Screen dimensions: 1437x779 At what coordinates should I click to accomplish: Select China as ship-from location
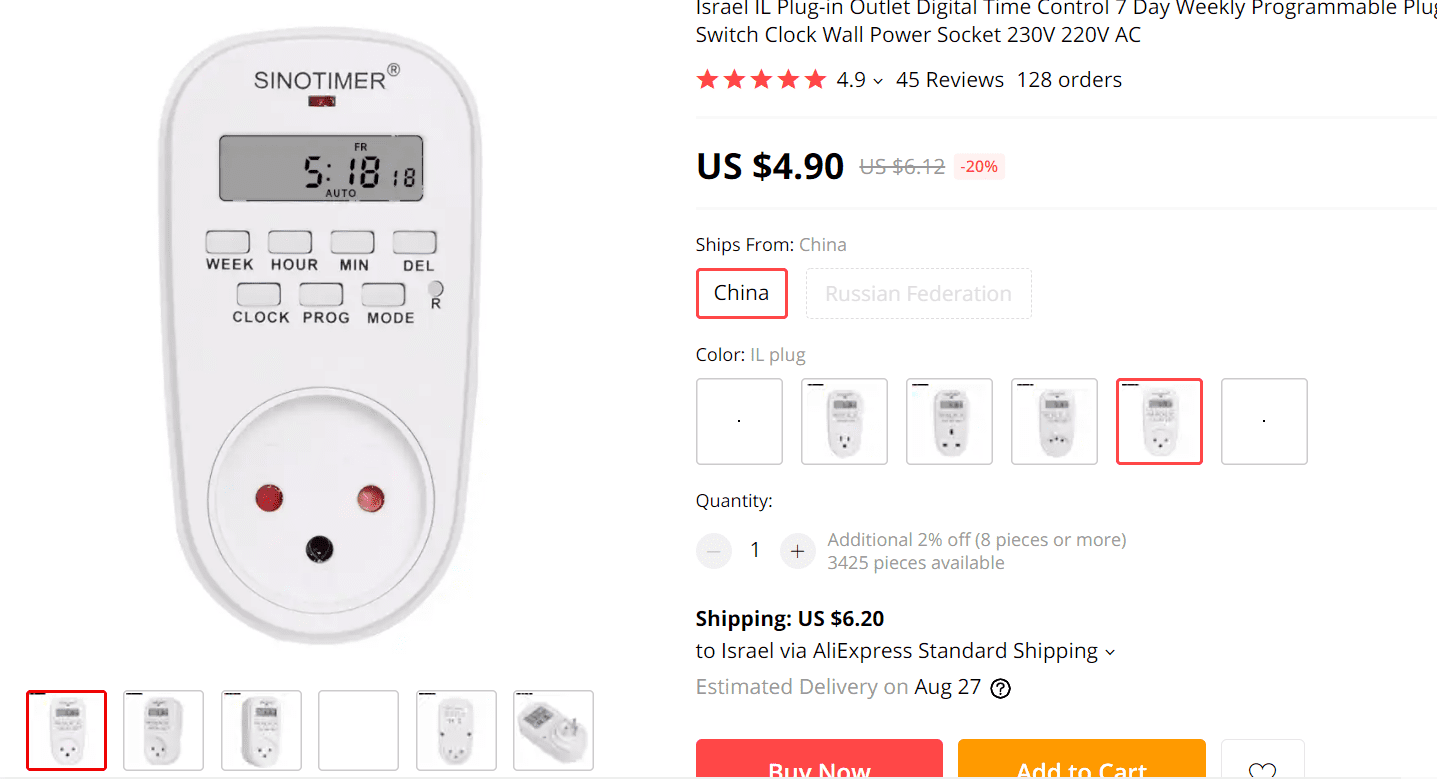[741, 294]
